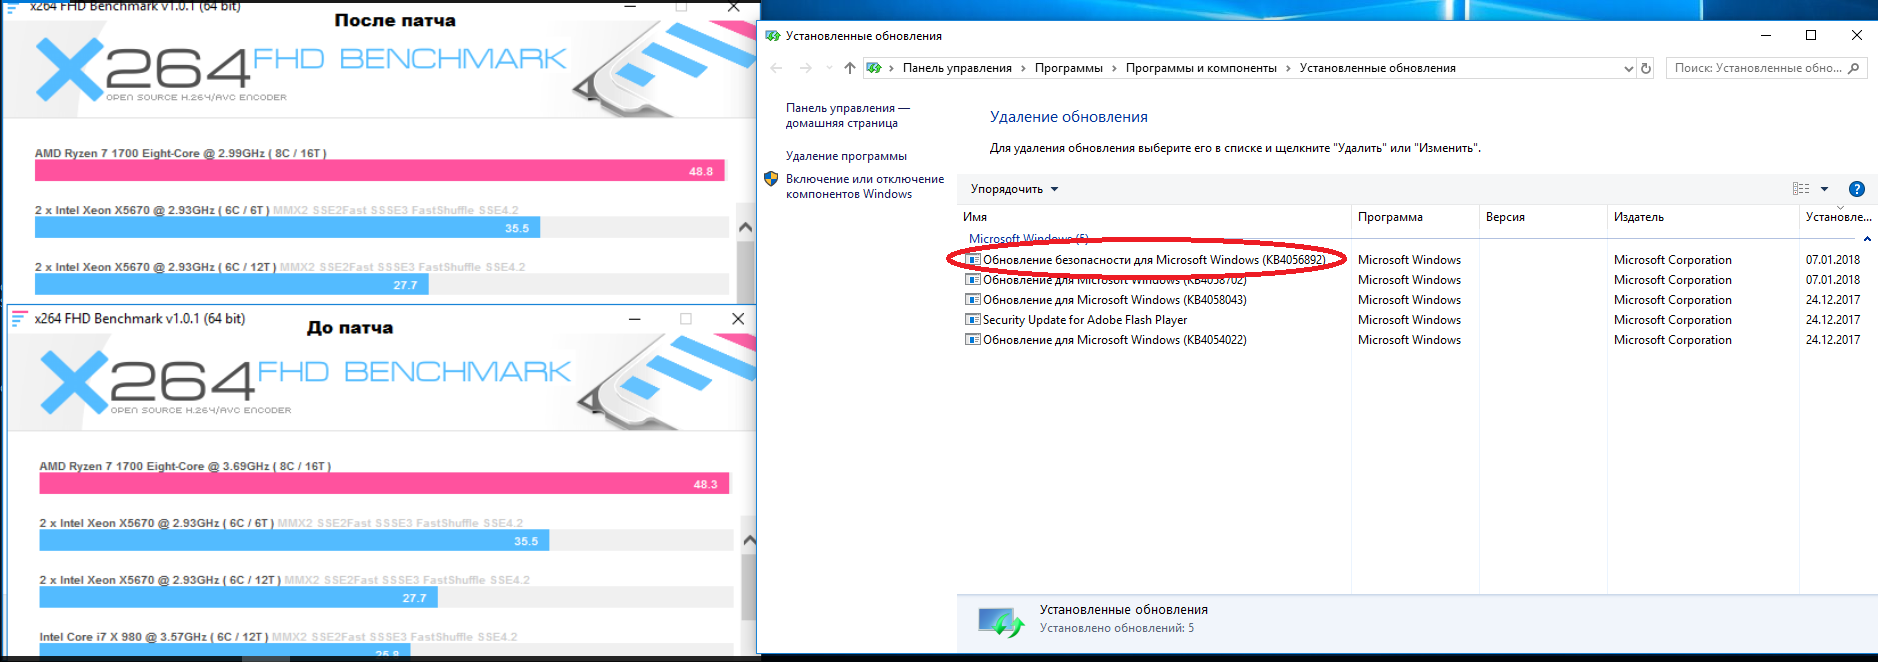Open 'Программы' breadcrumb
Image resolution: width=1878 pixels, height=662 pixels.
click(1068, 68)
